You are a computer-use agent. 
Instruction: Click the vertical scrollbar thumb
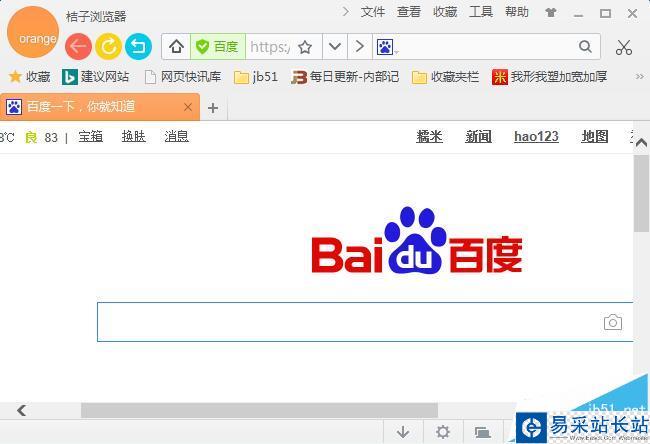click(641, 194)
